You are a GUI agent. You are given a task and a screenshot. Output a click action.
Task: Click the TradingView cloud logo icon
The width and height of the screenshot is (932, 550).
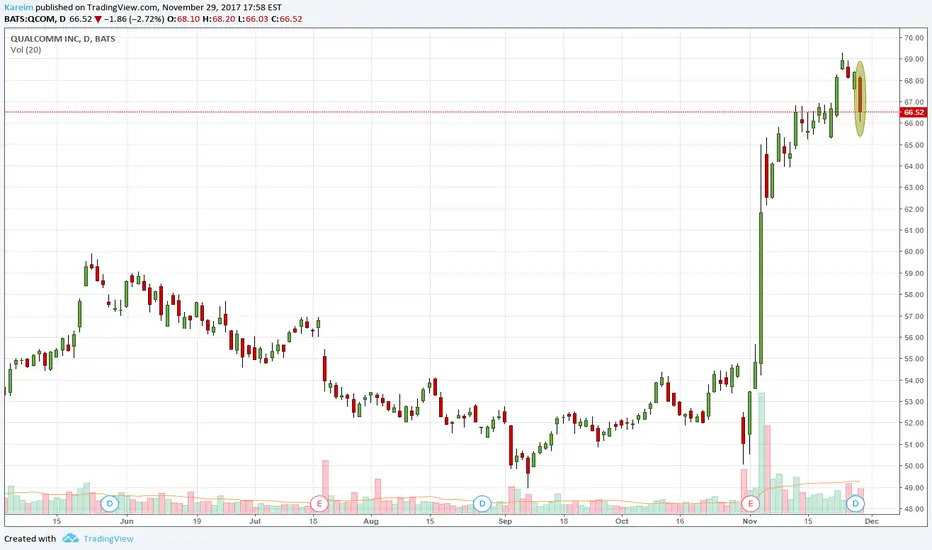click(x=70, y=539)
